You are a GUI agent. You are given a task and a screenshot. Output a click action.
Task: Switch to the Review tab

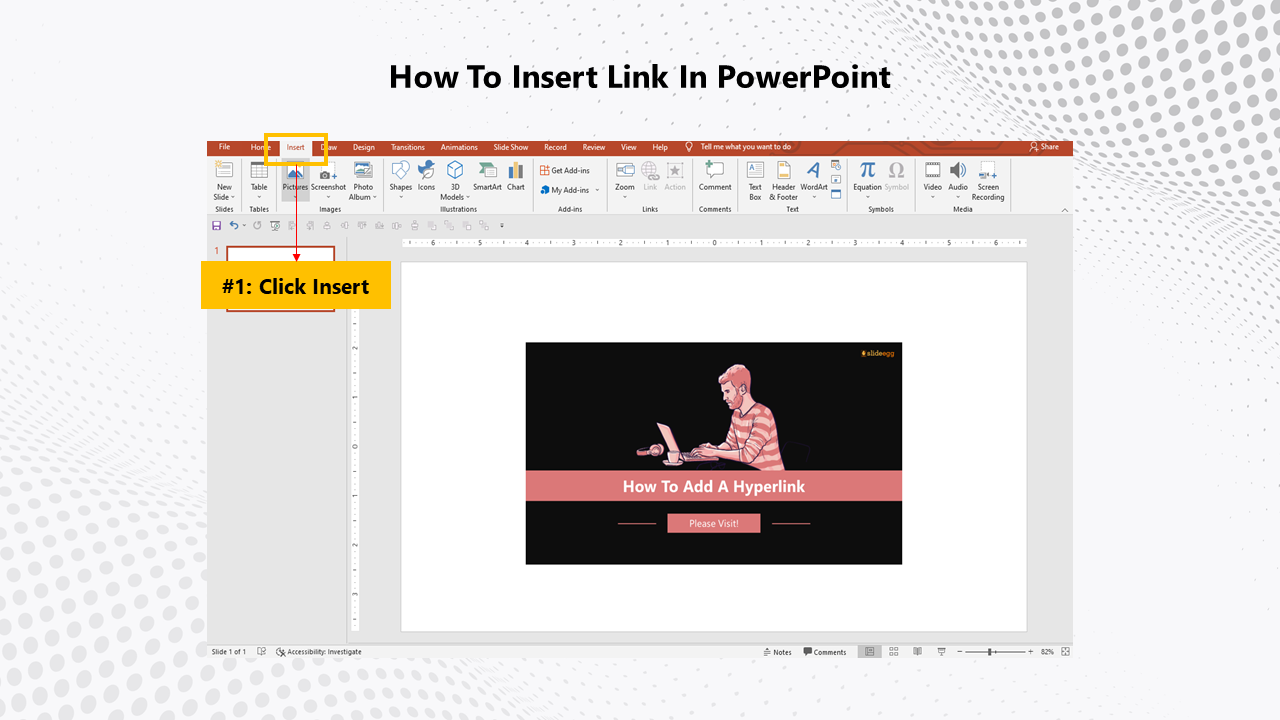point(594,147)
